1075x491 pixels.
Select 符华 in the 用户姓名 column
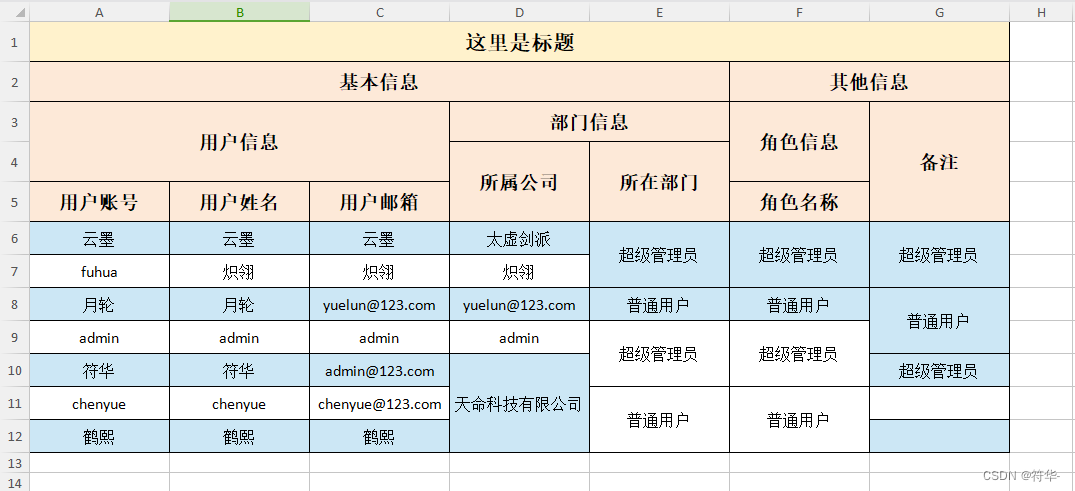pyautogui.click(x=239, y=370)
